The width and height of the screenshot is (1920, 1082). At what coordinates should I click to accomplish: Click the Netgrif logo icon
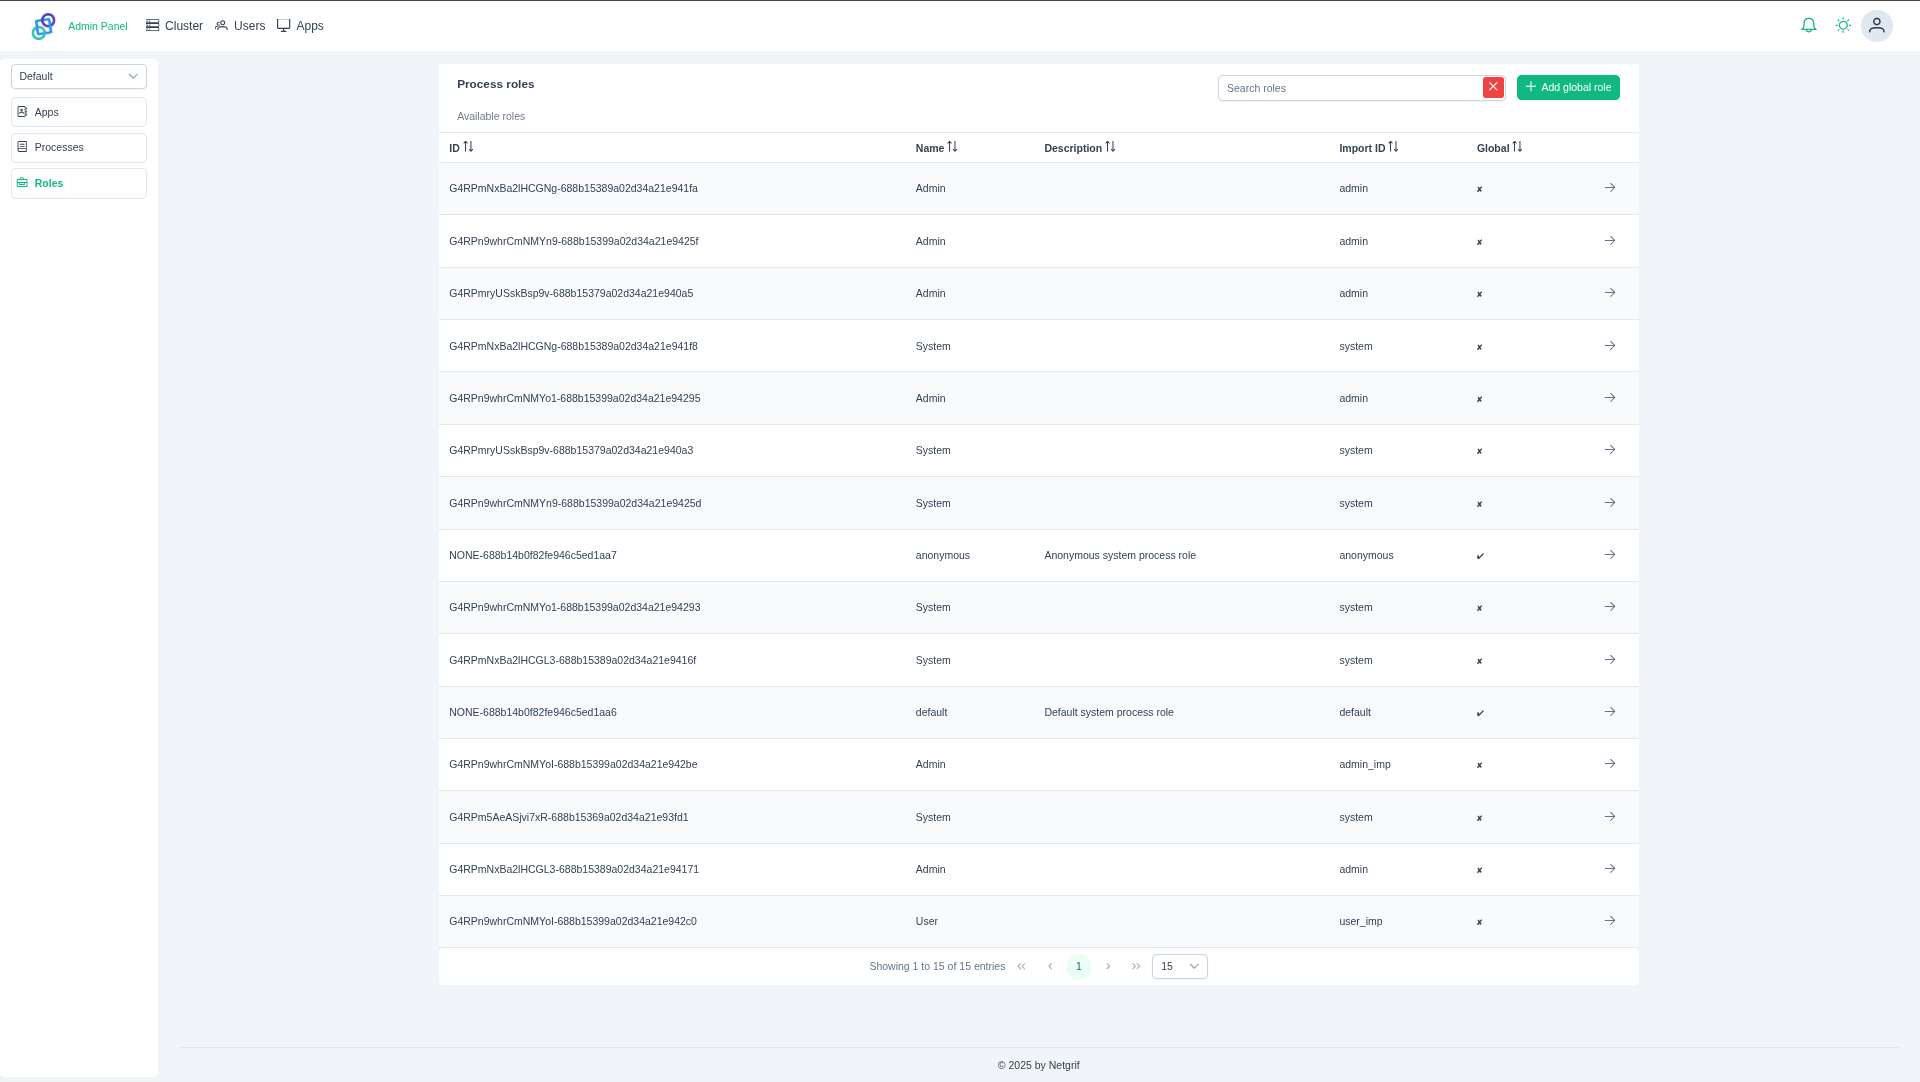[x=43, y=26]
